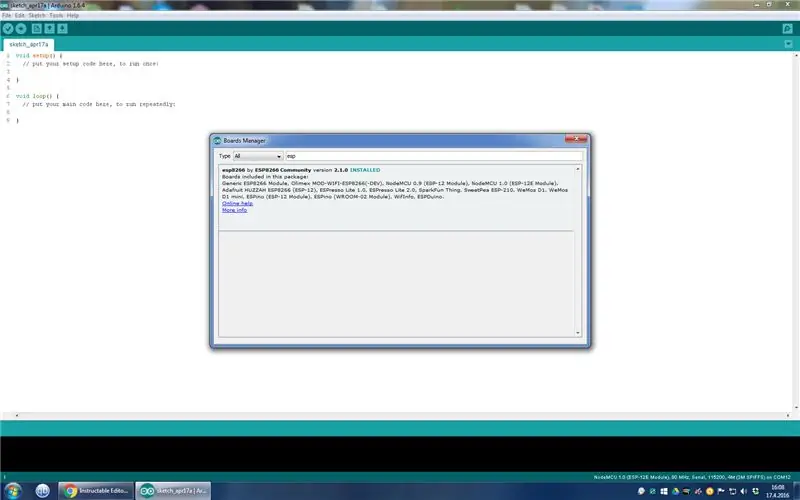Open the File menu
800x500 pixels.
(7, 16)
